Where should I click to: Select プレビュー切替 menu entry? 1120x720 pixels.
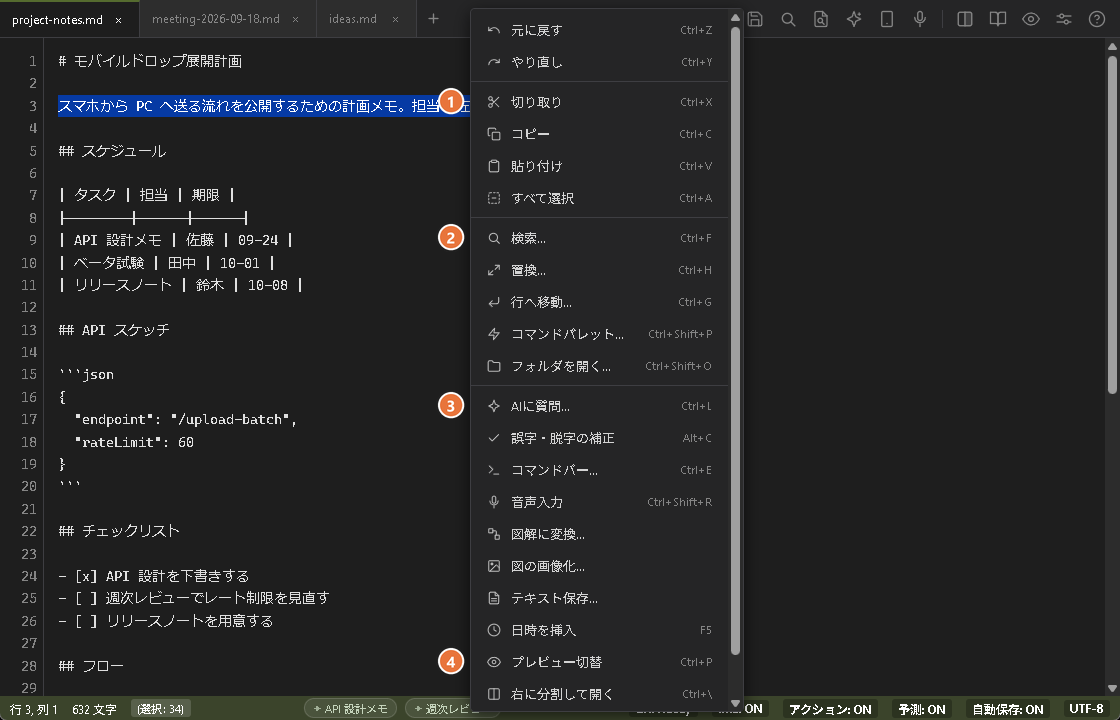(x=599, y=662)
